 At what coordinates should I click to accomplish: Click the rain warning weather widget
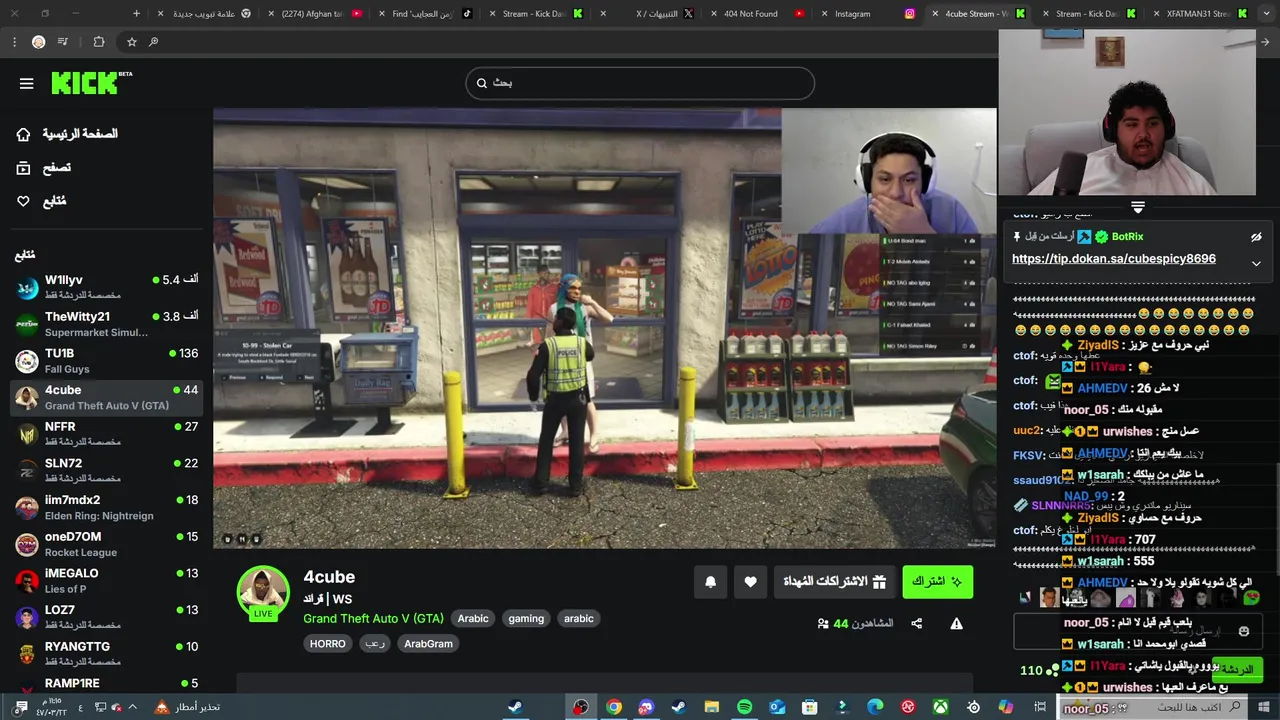pyautogui.click(x=187, y=707)
